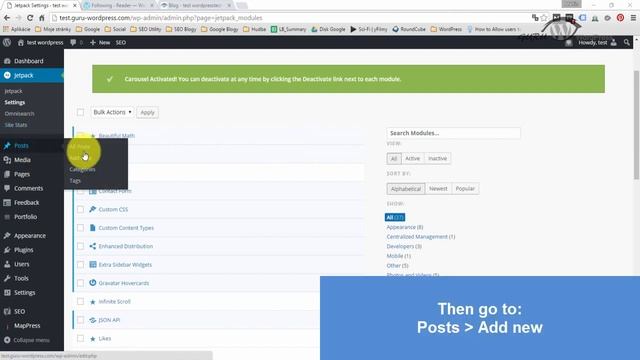
Task: Click the Appearance brush icon
Action: click(x=7, y=236)
